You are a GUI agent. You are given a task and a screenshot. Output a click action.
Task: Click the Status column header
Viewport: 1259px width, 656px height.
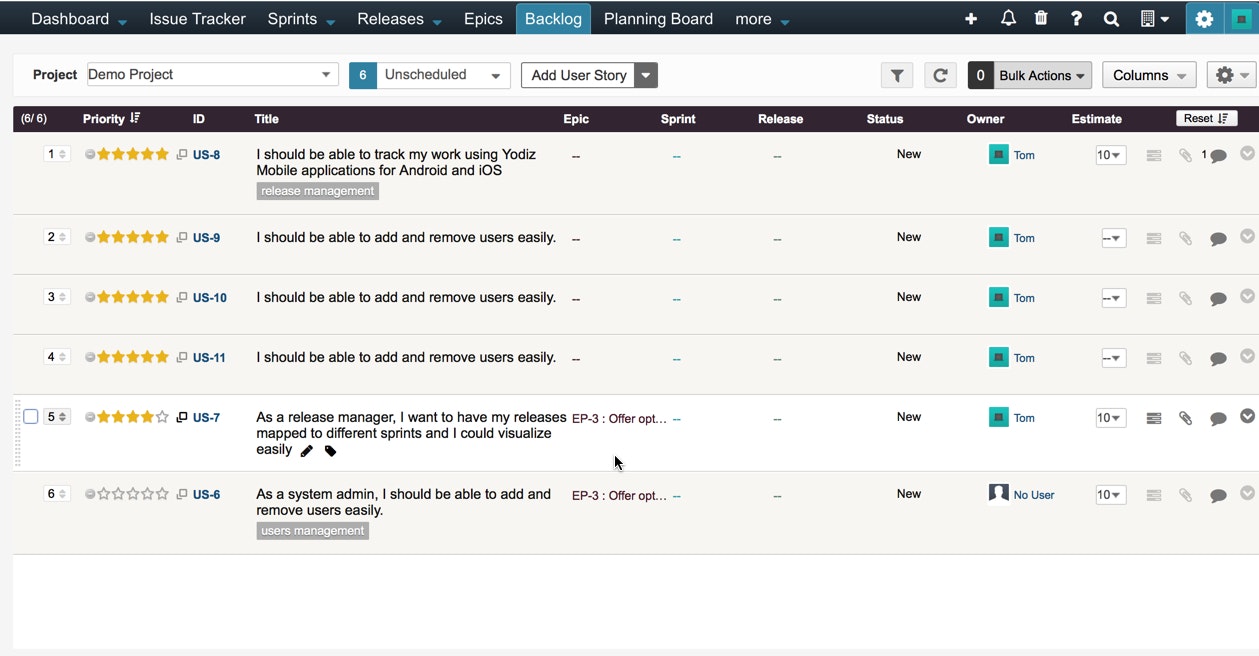pyautogui.click(x=885, y=119)
